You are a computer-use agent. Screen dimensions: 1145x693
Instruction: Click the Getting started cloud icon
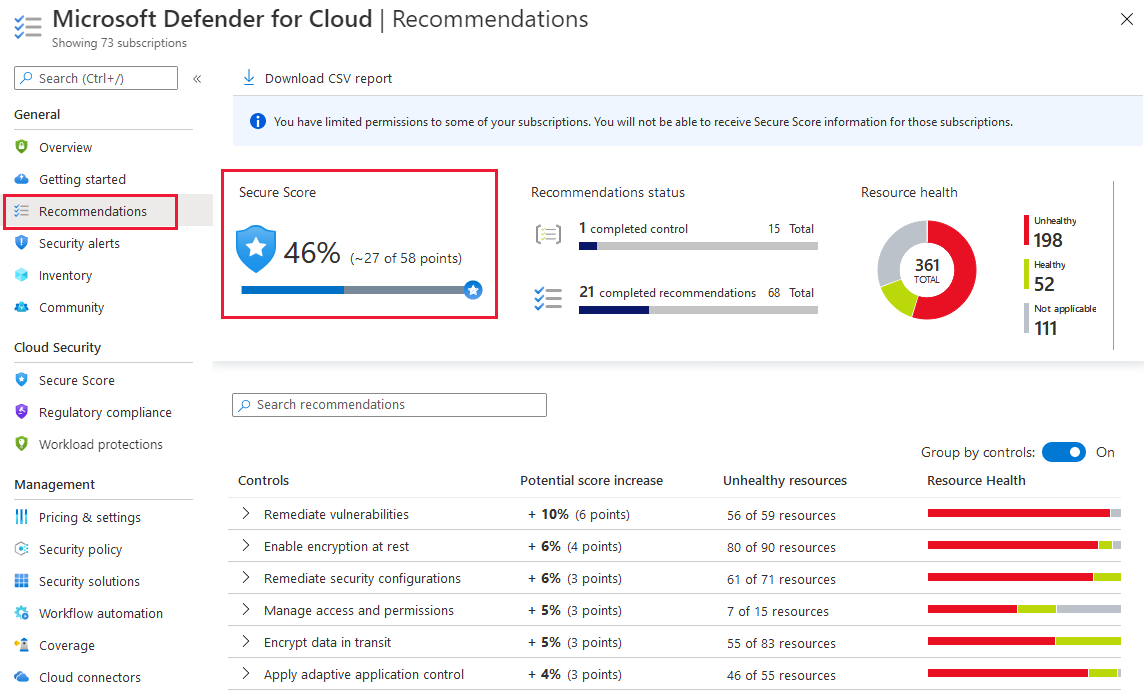(x=21, y=179)
